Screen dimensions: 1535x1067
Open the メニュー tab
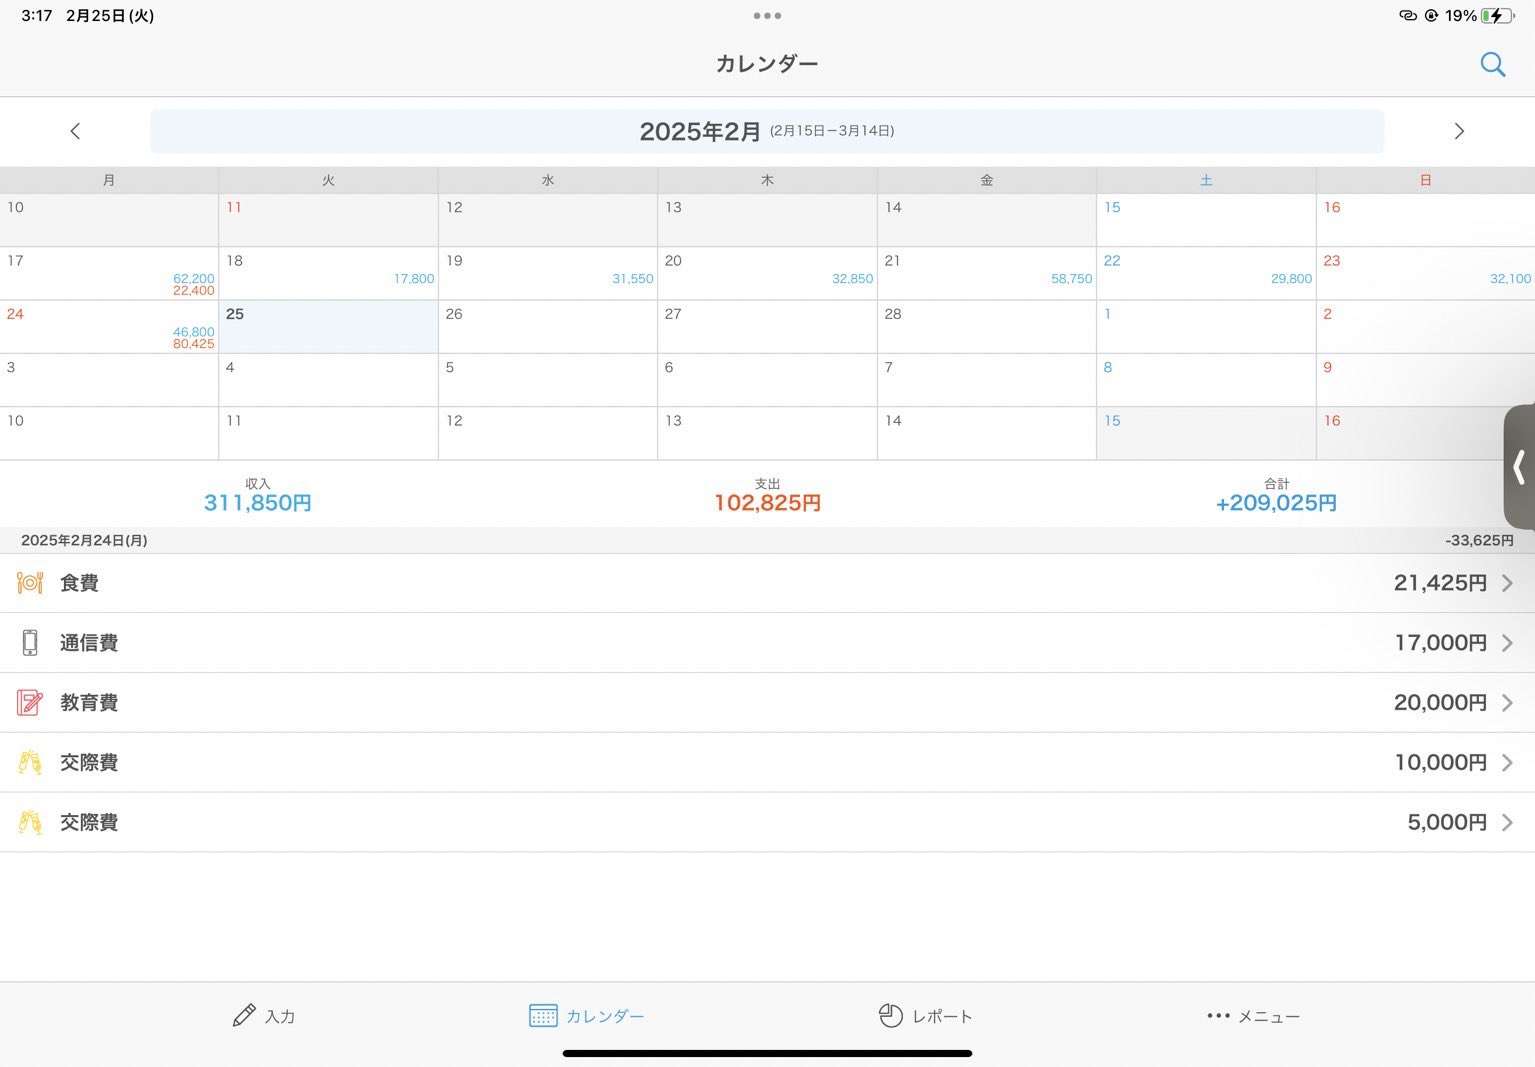(1253, 1016)
